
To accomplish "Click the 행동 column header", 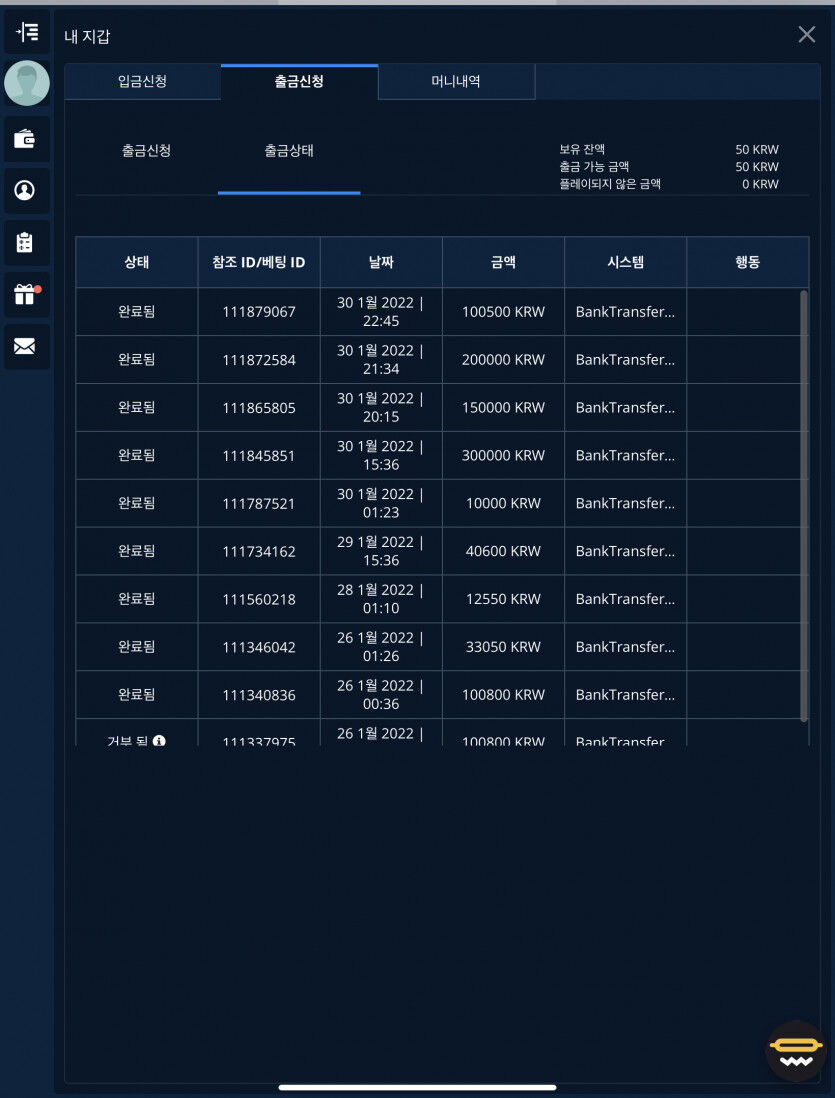I will coord(747,263).
